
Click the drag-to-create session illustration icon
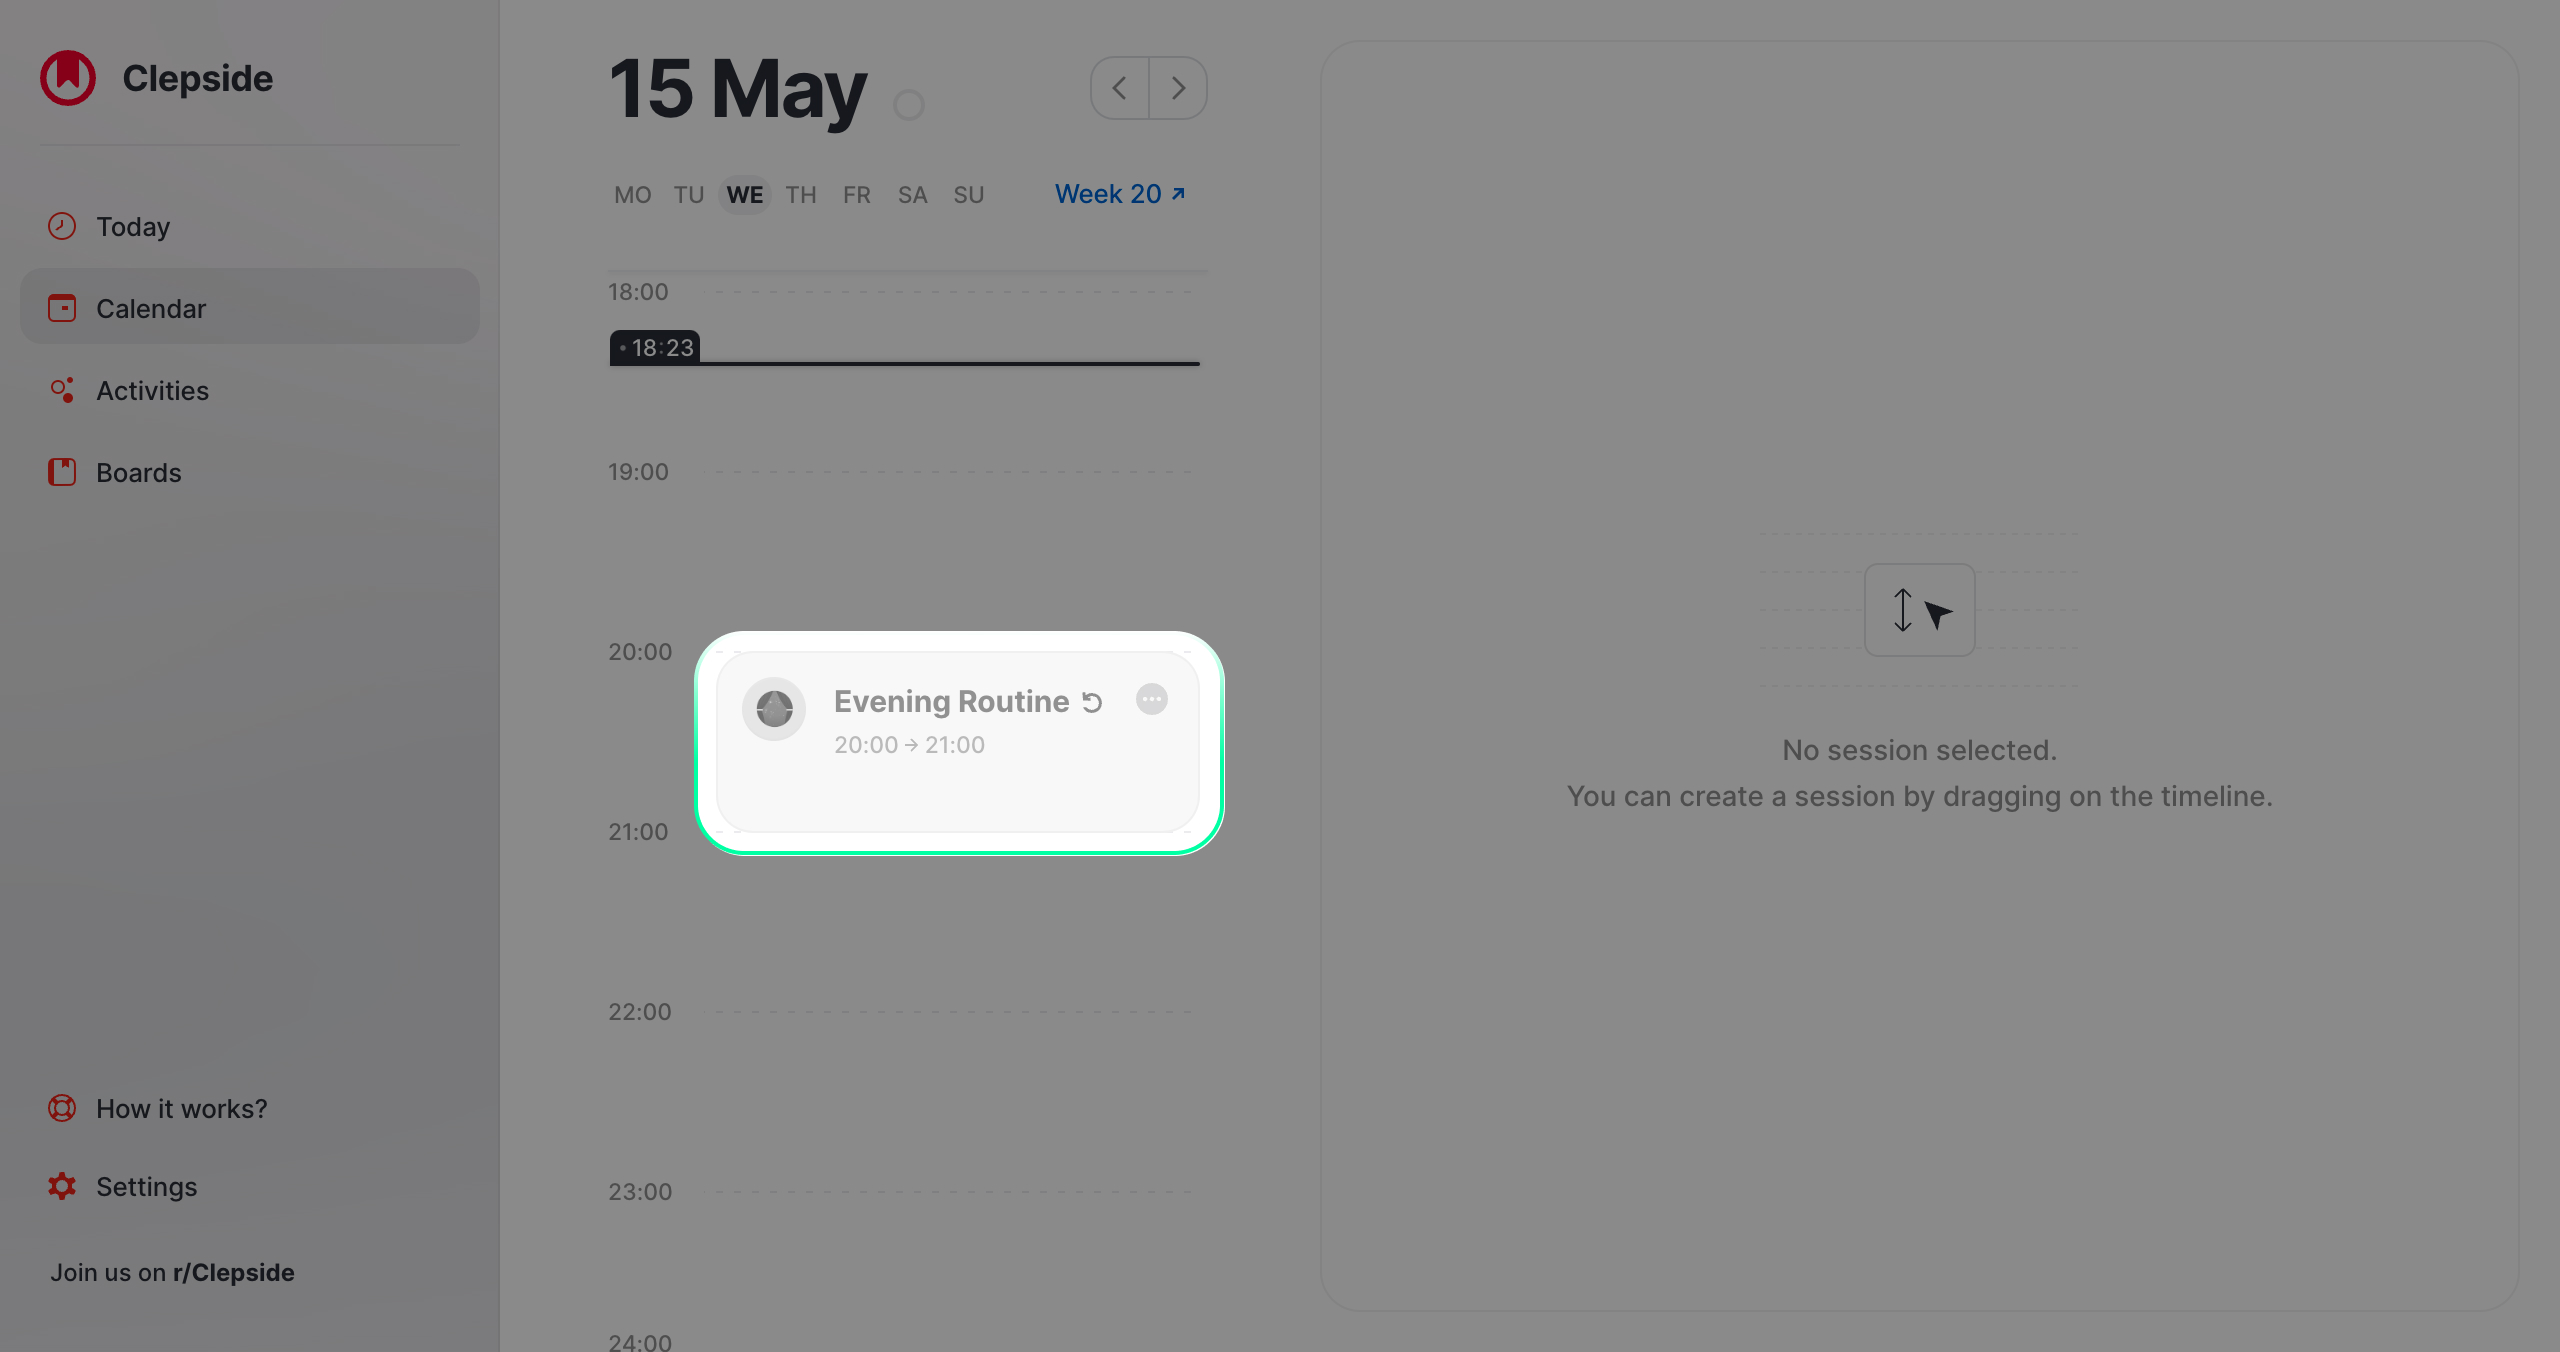point(1919,610)
